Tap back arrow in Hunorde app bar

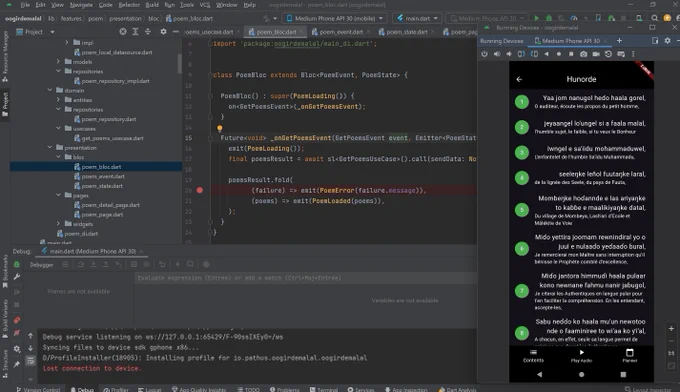(x=520, y=79)
